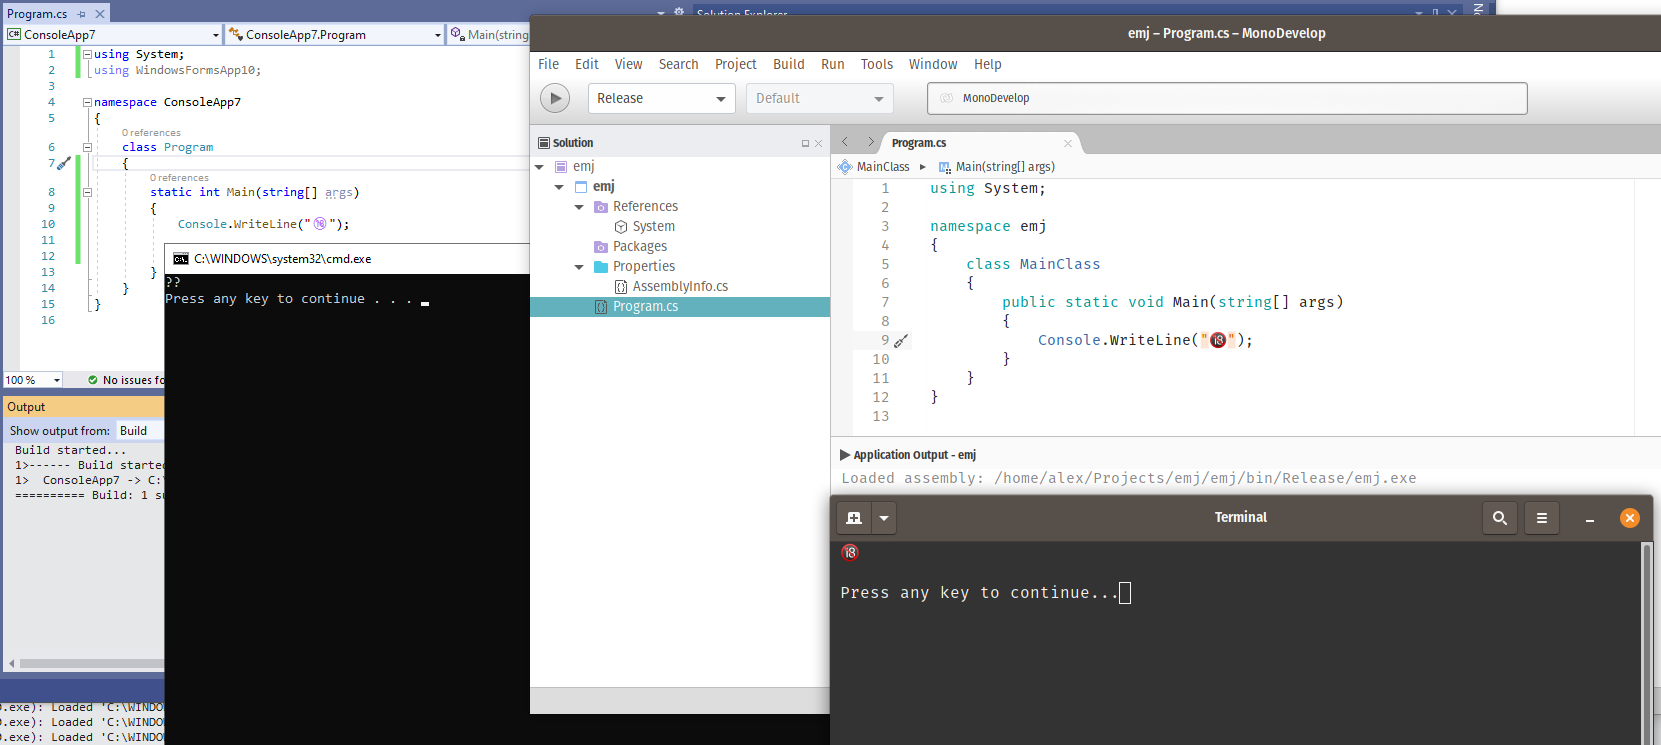Open the Tools menu in MonoDevelop

[877, 64]
